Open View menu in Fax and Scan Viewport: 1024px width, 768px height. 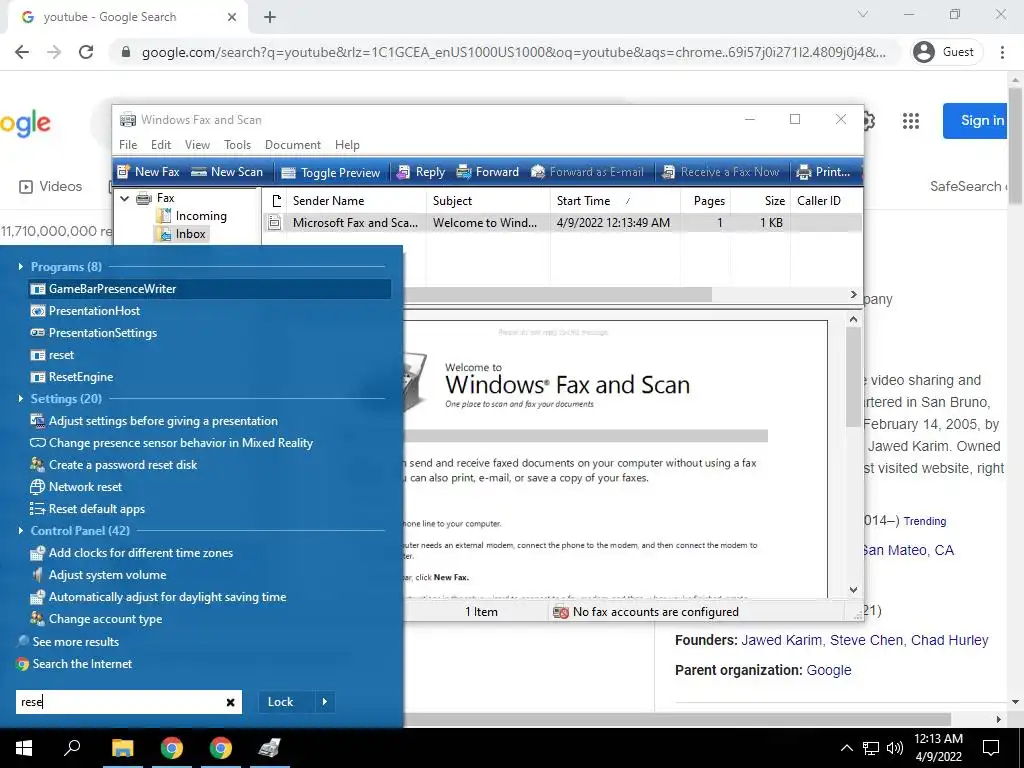pos(197,145)
